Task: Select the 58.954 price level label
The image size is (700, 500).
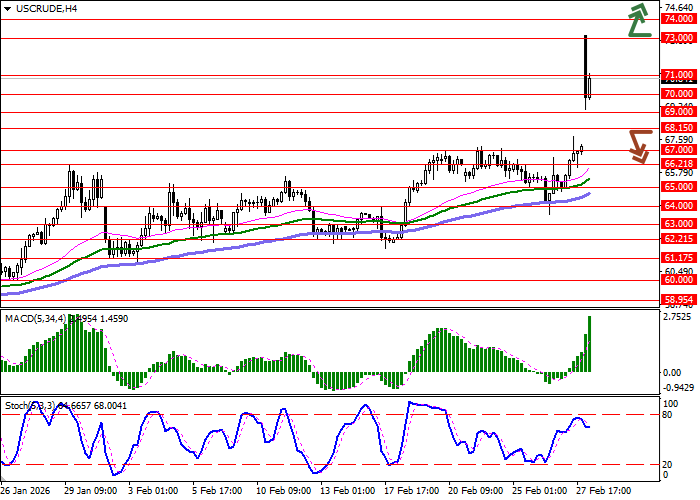Action: tap(678, 299)
